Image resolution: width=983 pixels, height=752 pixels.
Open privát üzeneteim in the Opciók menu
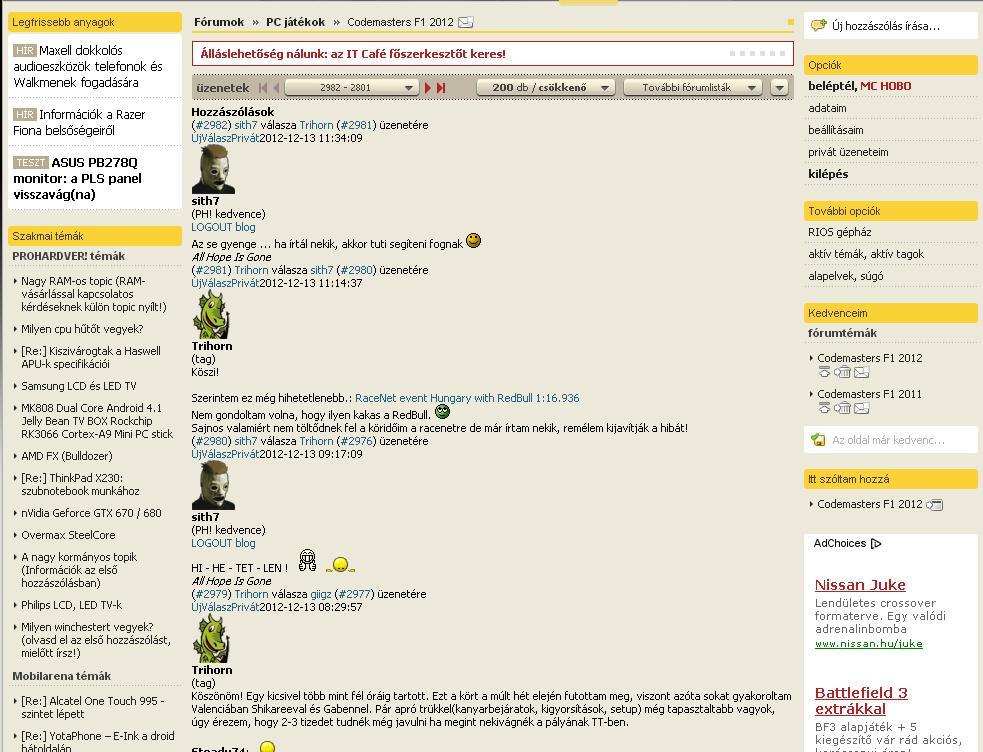(x=848, y=152)
